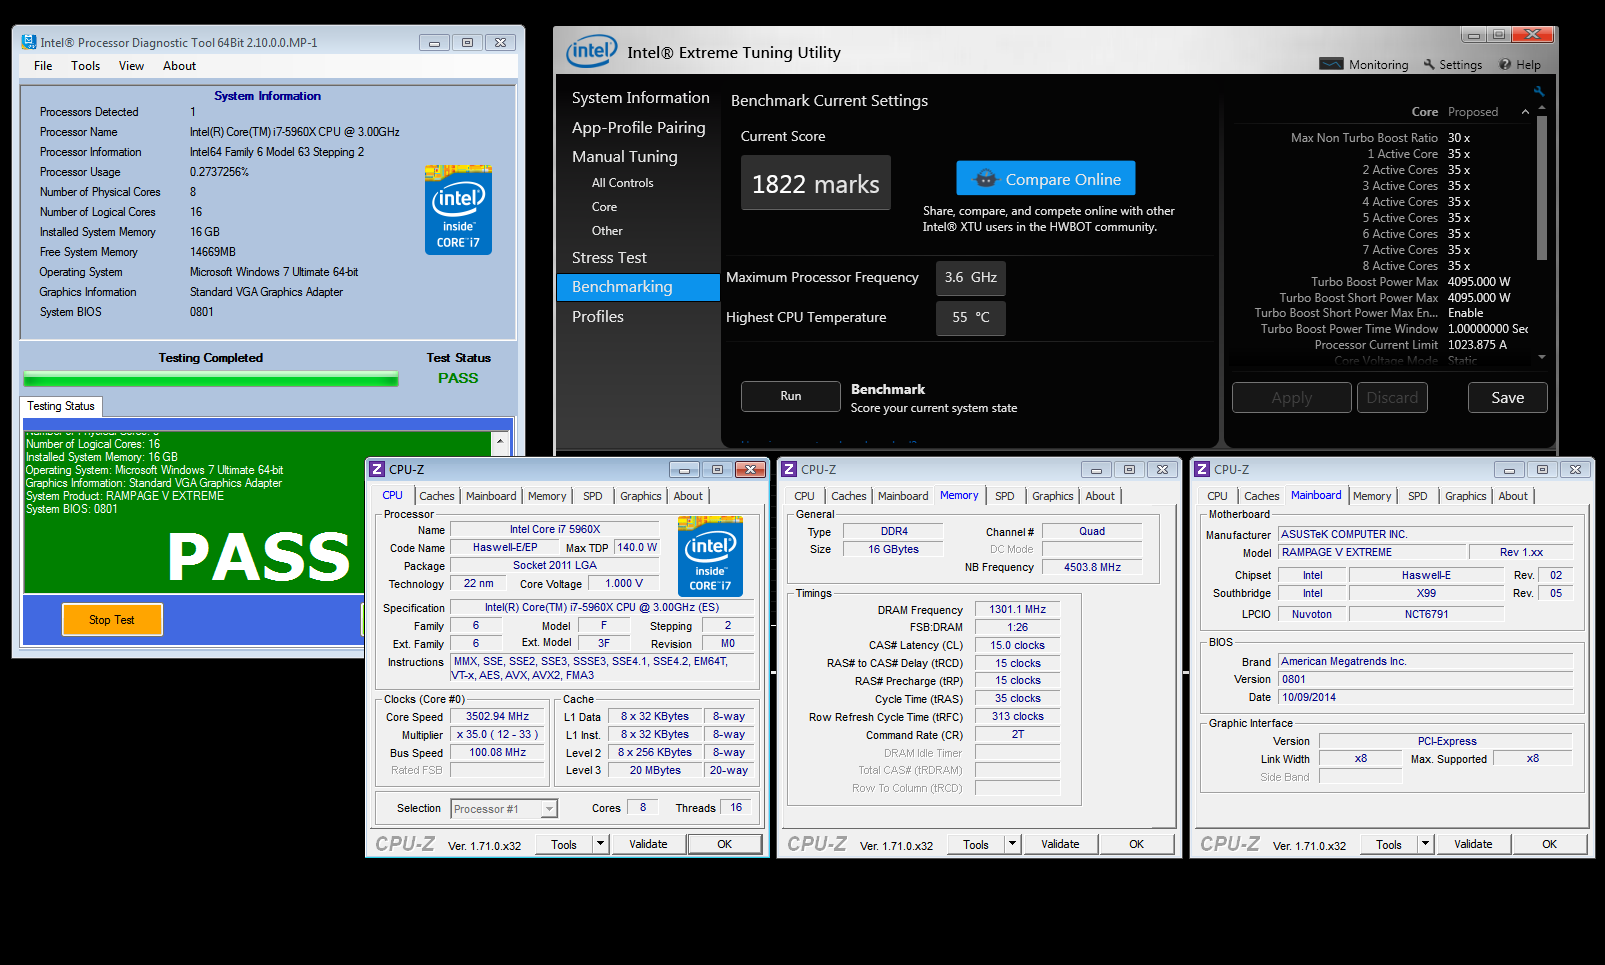Screen dimensions: 1605x965
Task: Open the File menu in Processor Diagnostic Tool
Action: pyautogui.click(x=43, y=66)
